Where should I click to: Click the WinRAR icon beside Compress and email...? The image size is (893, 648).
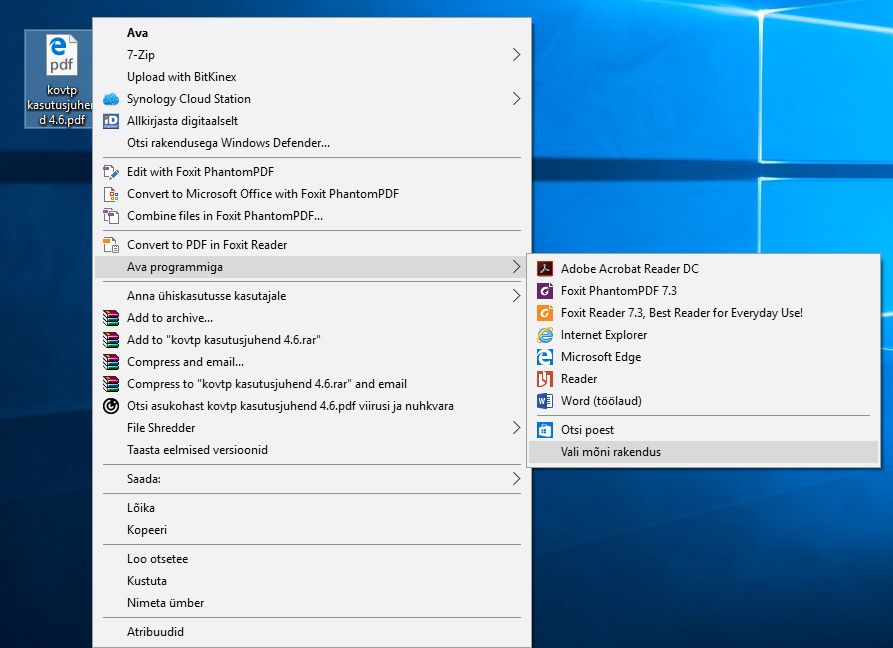tap(111, 362)
